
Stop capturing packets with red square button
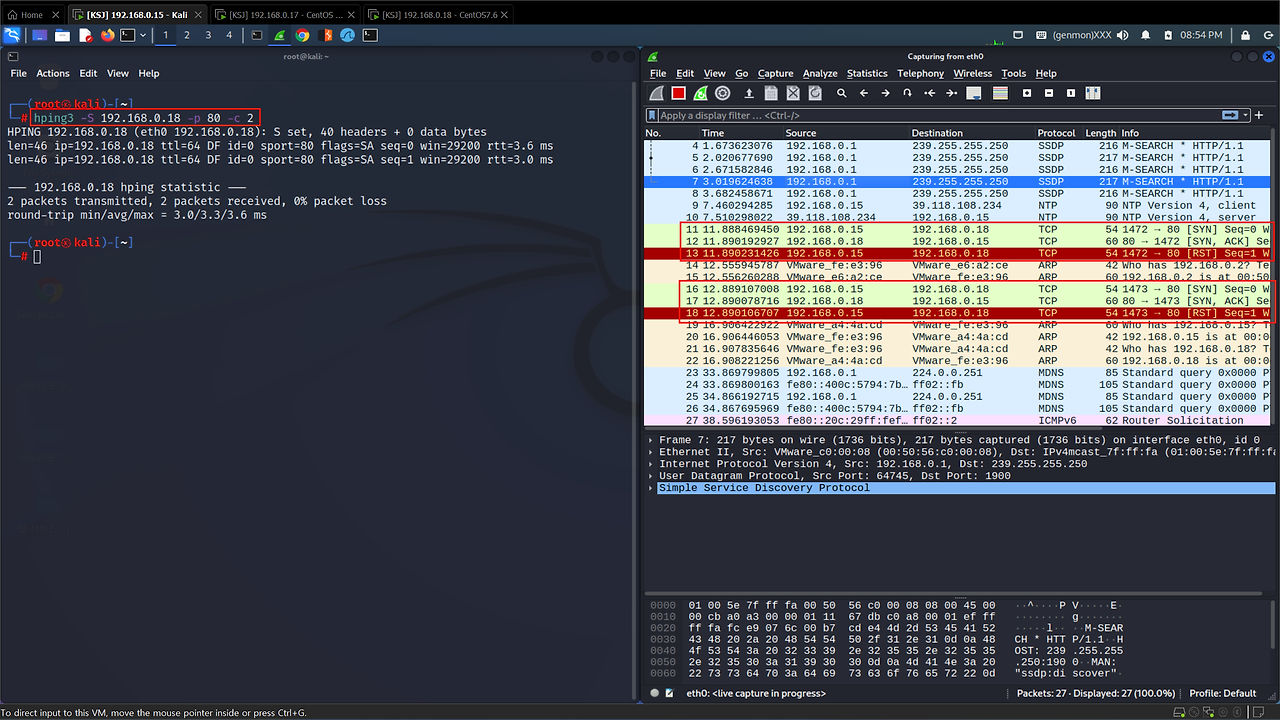[678, 93]
